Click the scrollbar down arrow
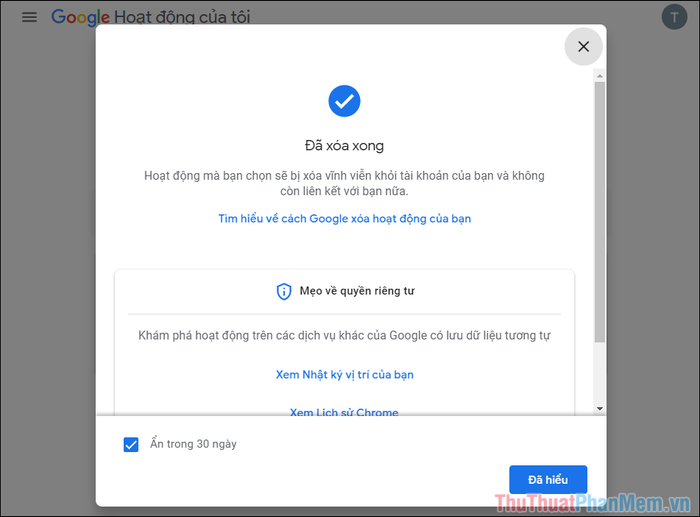This screenshot has height=517, width=700. [x=600, y=409]
